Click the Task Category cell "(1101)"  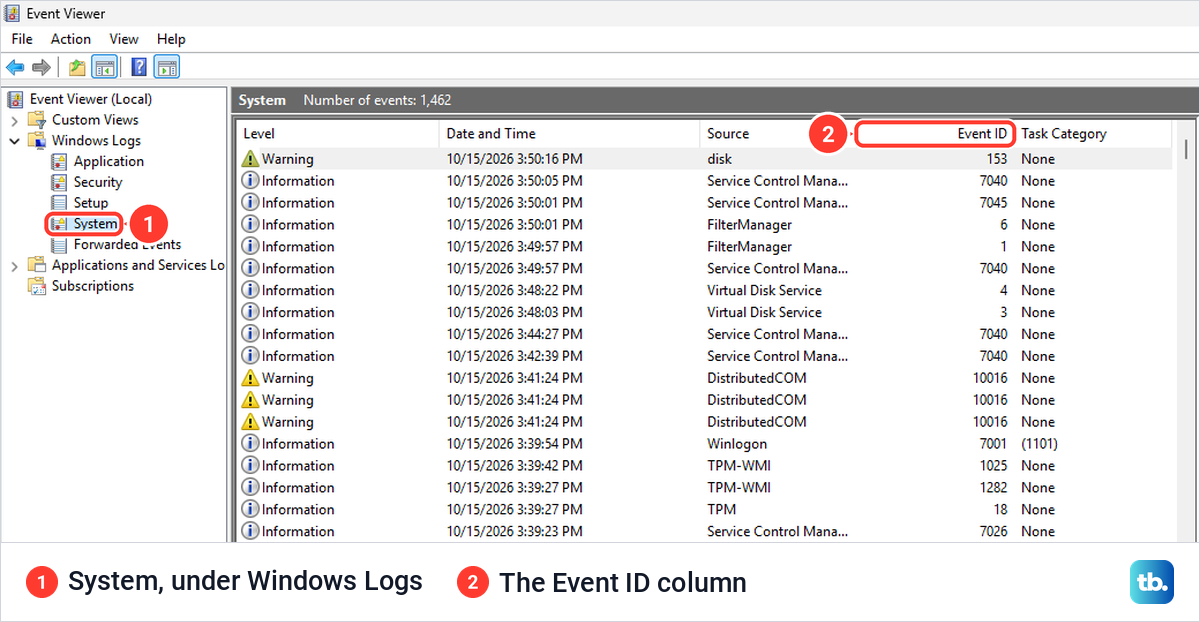click(x=1039, y=444)
